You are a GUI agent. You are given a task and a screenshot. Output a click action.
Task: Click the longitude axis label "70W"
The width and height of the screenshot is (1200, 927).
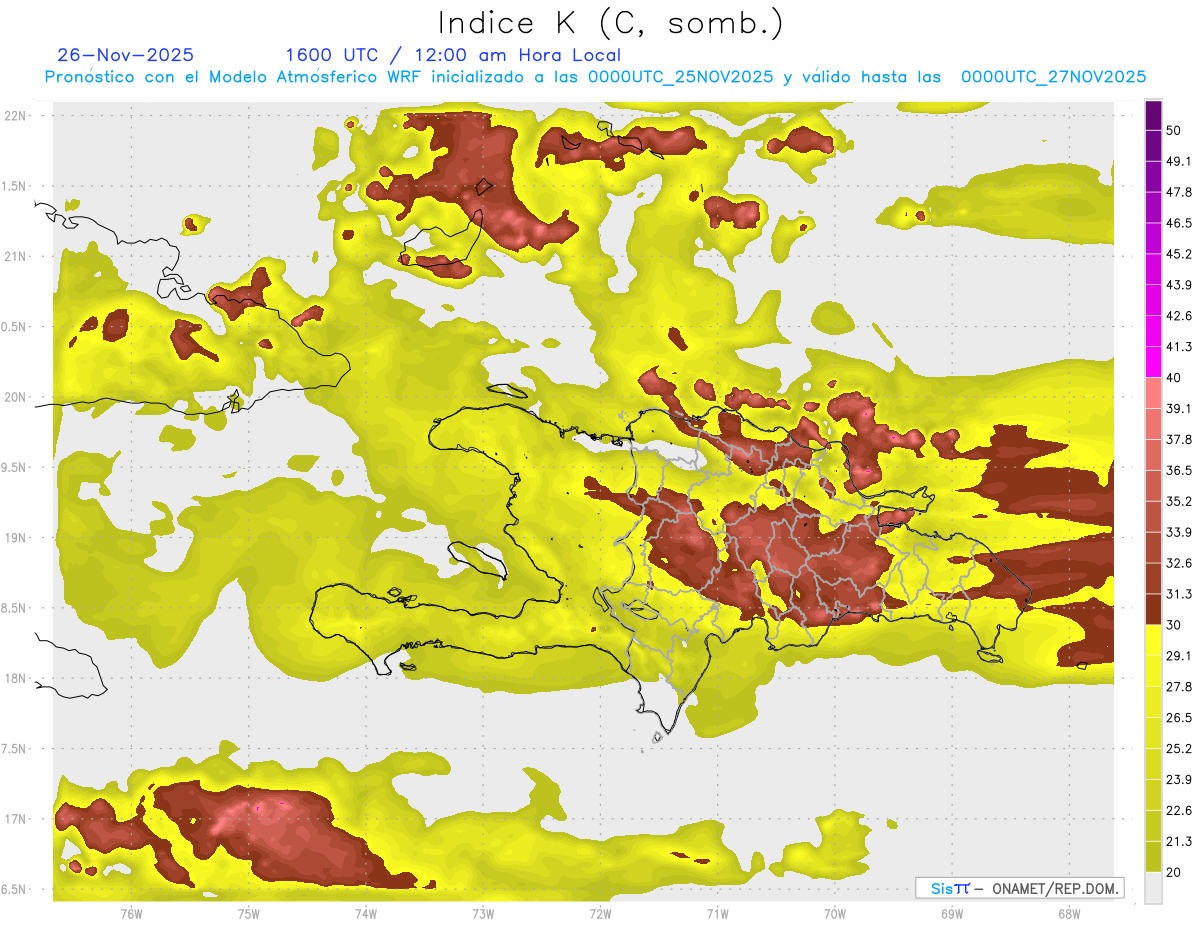point(835,913)
